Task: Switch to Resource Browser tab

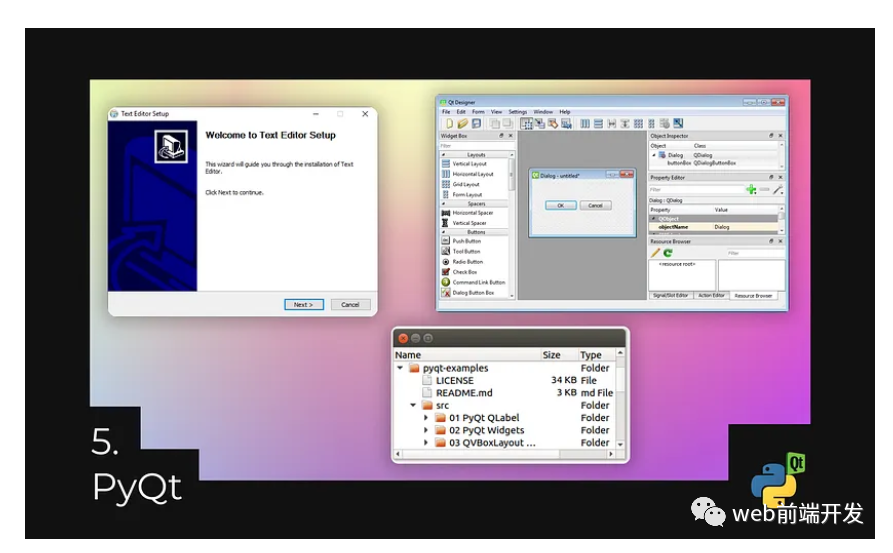Action: tap(753, 296)
